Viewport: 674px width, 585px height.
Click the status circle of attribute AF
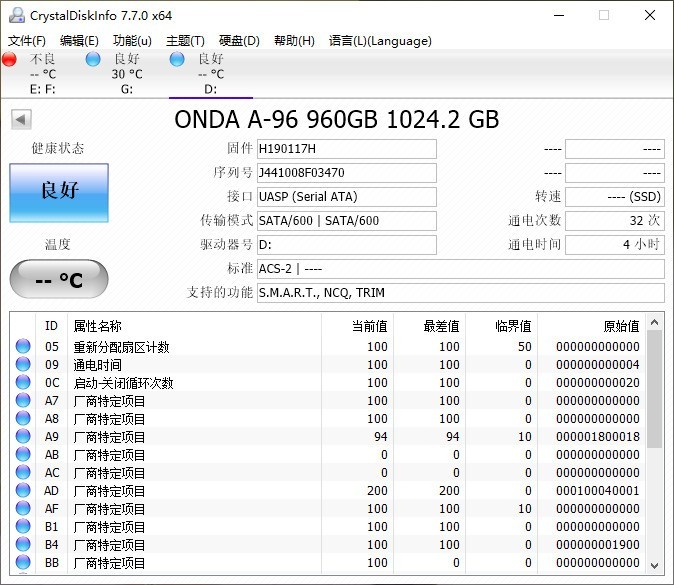(23, 508)
